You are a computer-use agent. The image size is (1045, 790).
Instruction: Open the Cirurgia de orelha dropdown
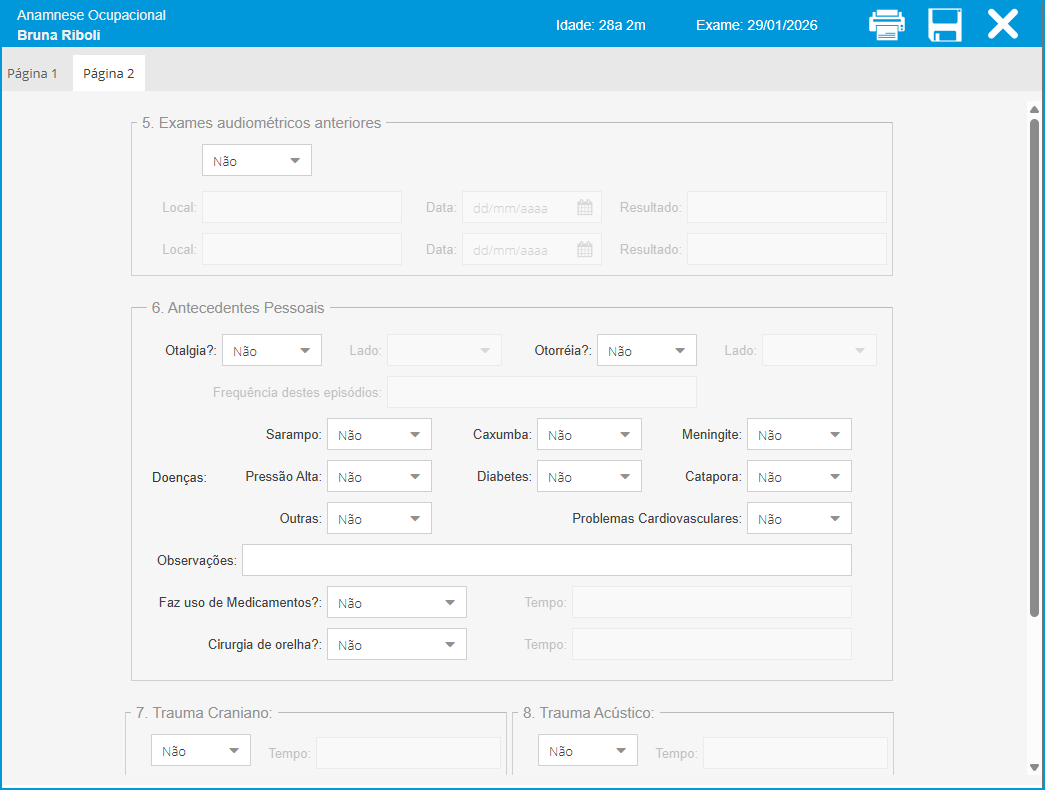pos(397,645)
